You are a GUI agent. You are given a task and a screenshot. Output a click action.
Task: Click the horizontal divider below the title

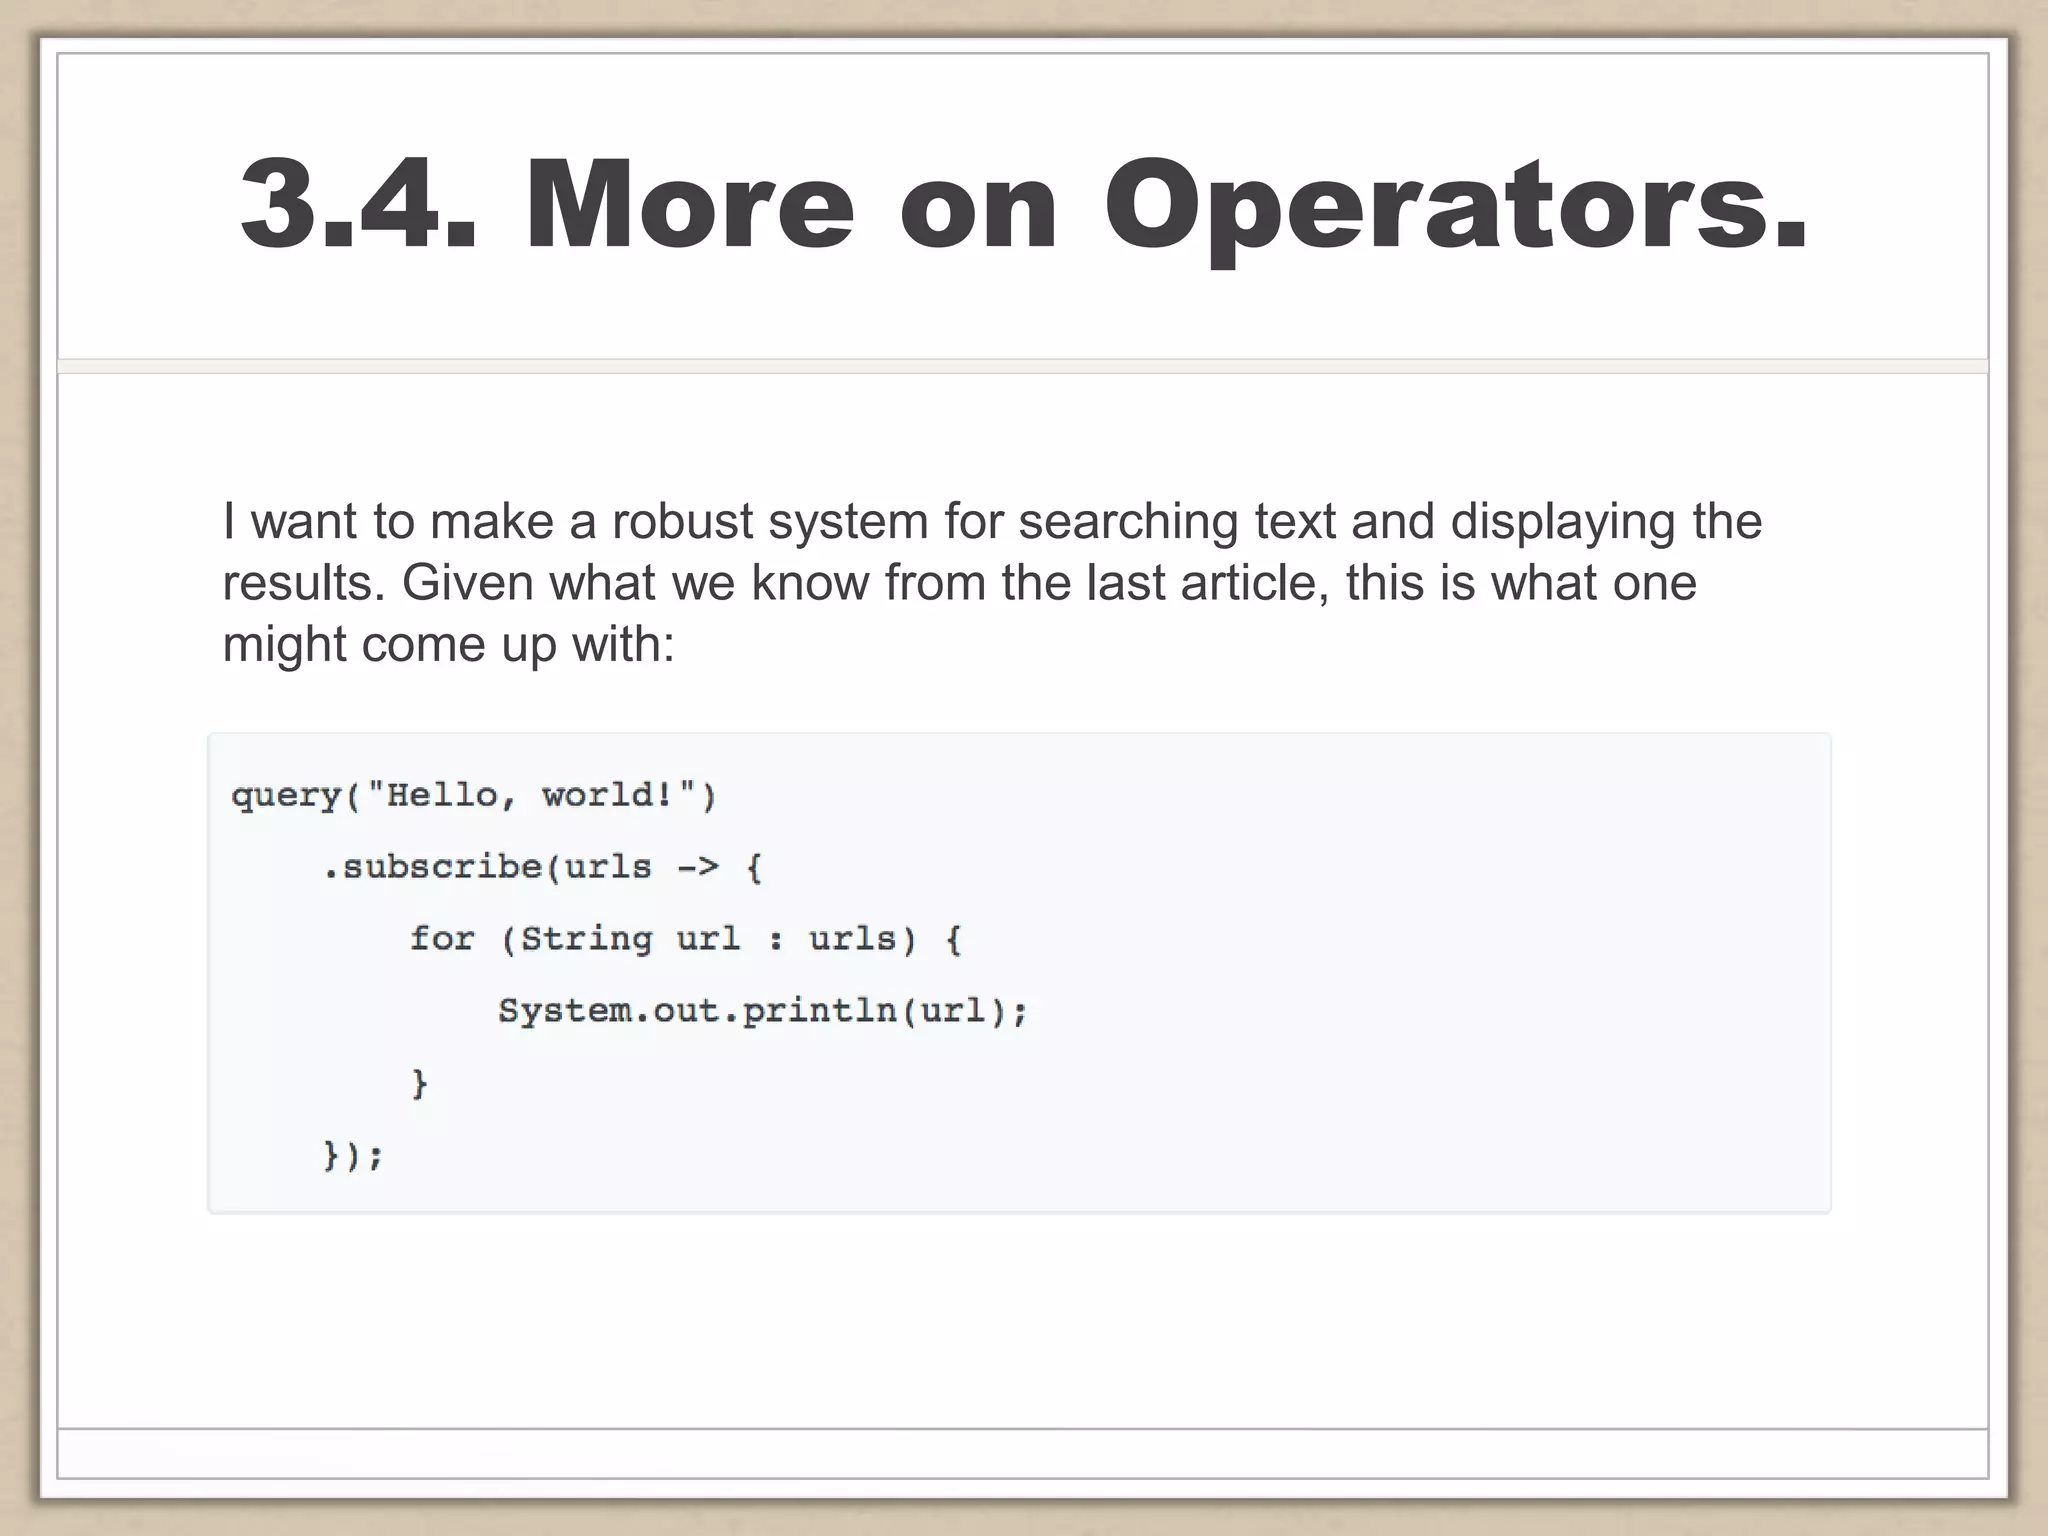click(1022, 366)
